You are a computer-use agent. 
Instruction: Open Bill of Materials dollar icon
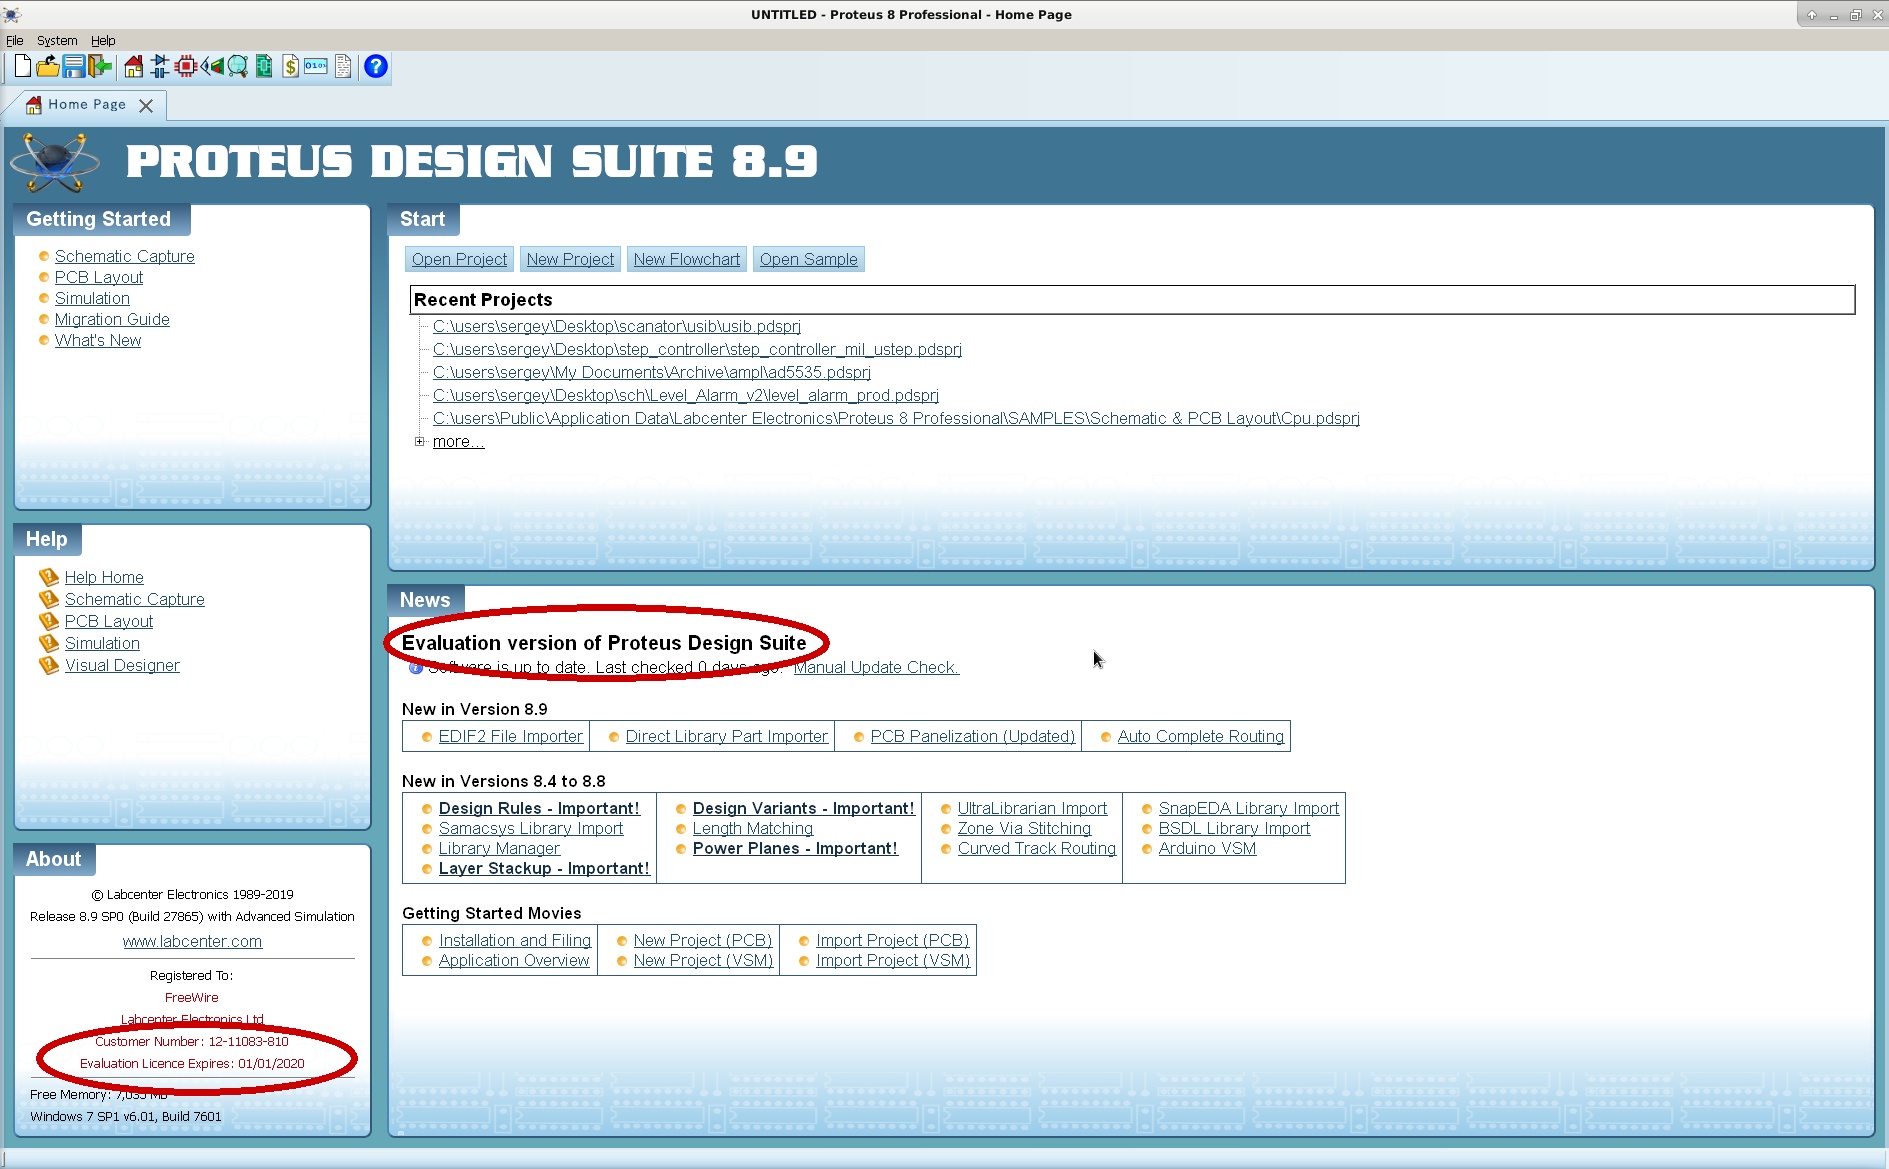(290, 66)
